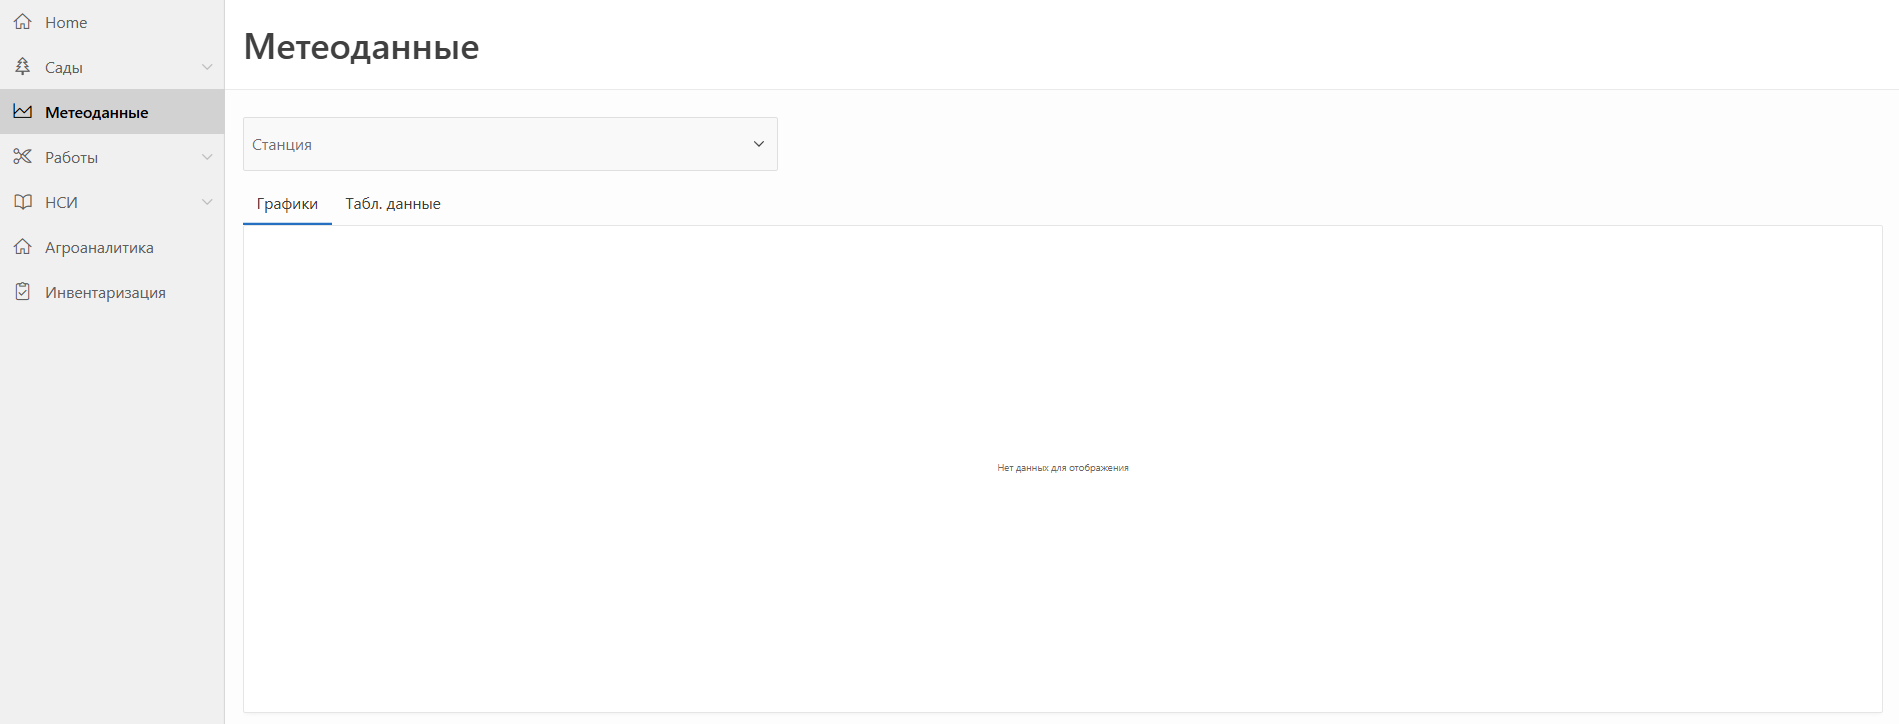Open the НСИ menu item
The height and width of the screenshot is (724, 1899).
112,202
